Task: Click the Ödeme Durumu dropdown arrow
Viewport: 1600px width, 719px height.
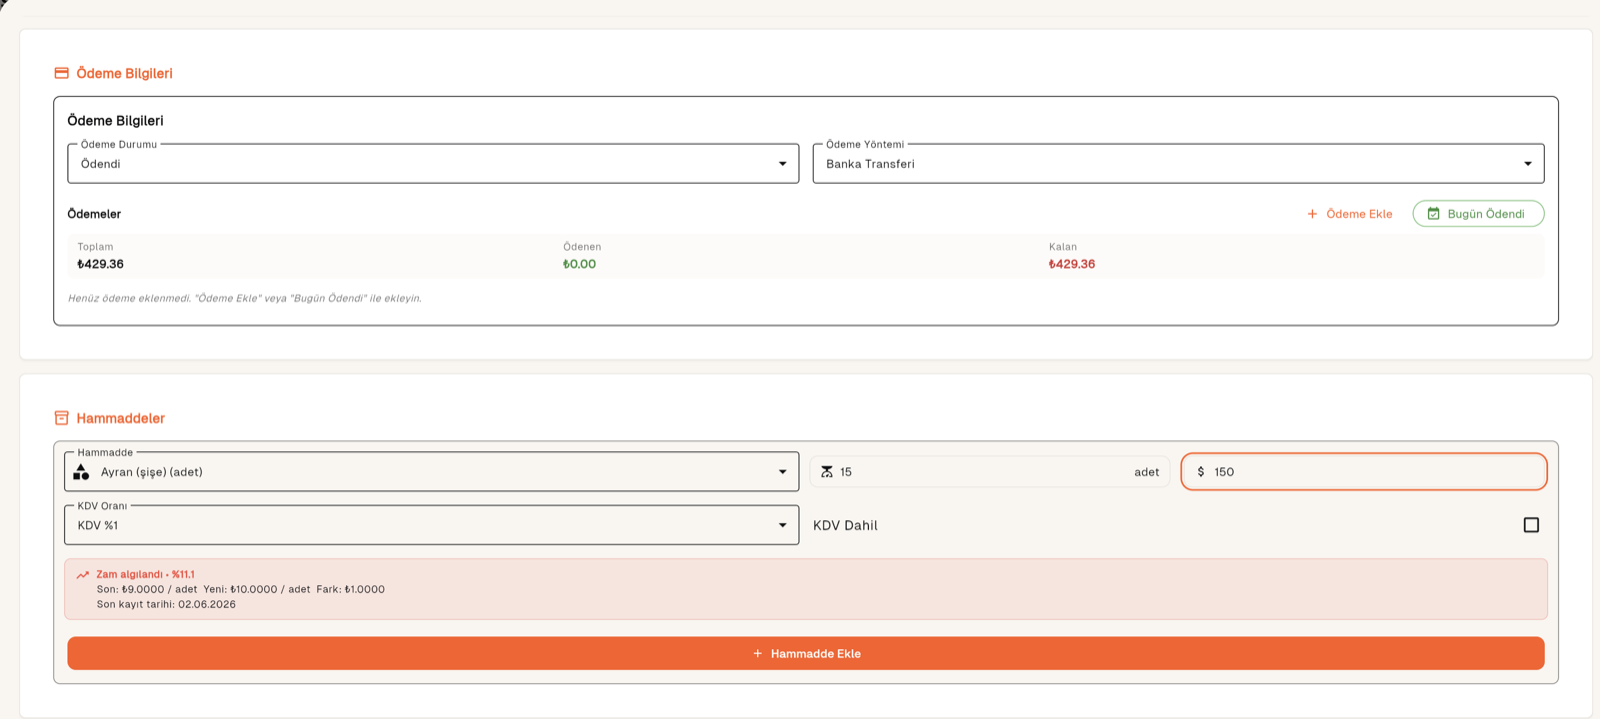Action: coord(782,164)
